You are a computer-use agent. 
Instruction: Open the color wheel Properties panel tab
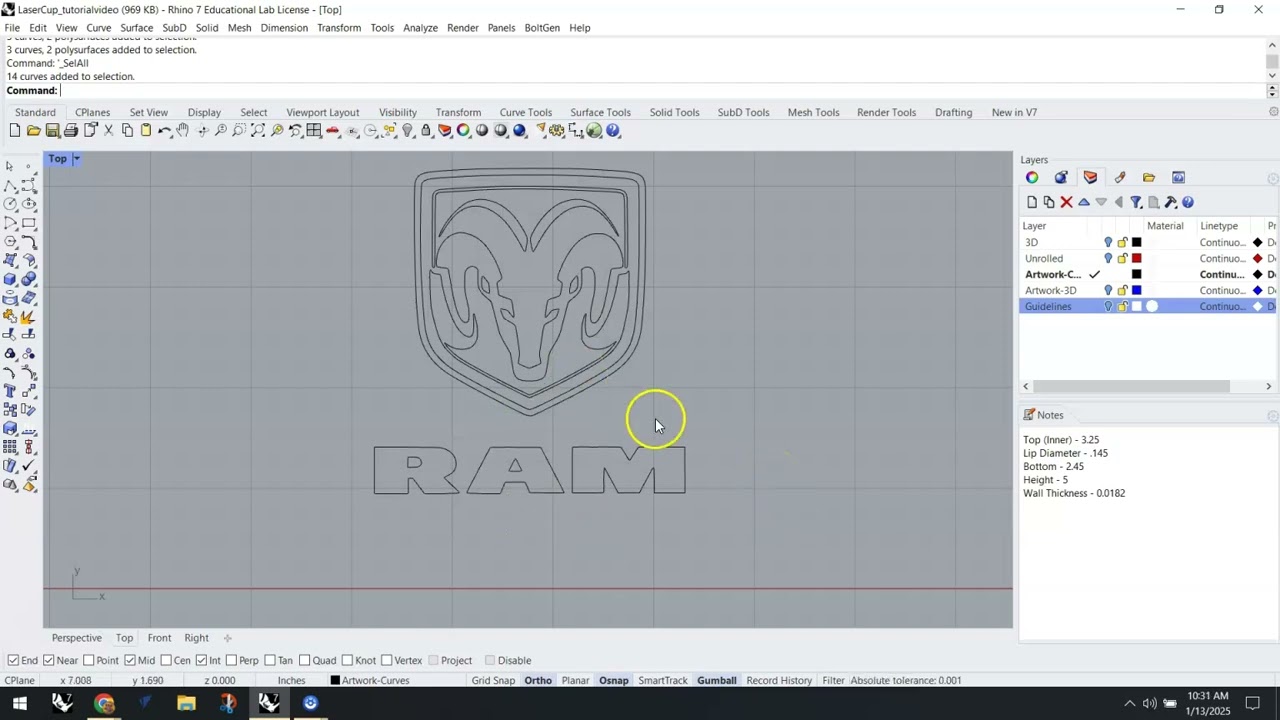tap(1032, 177)
